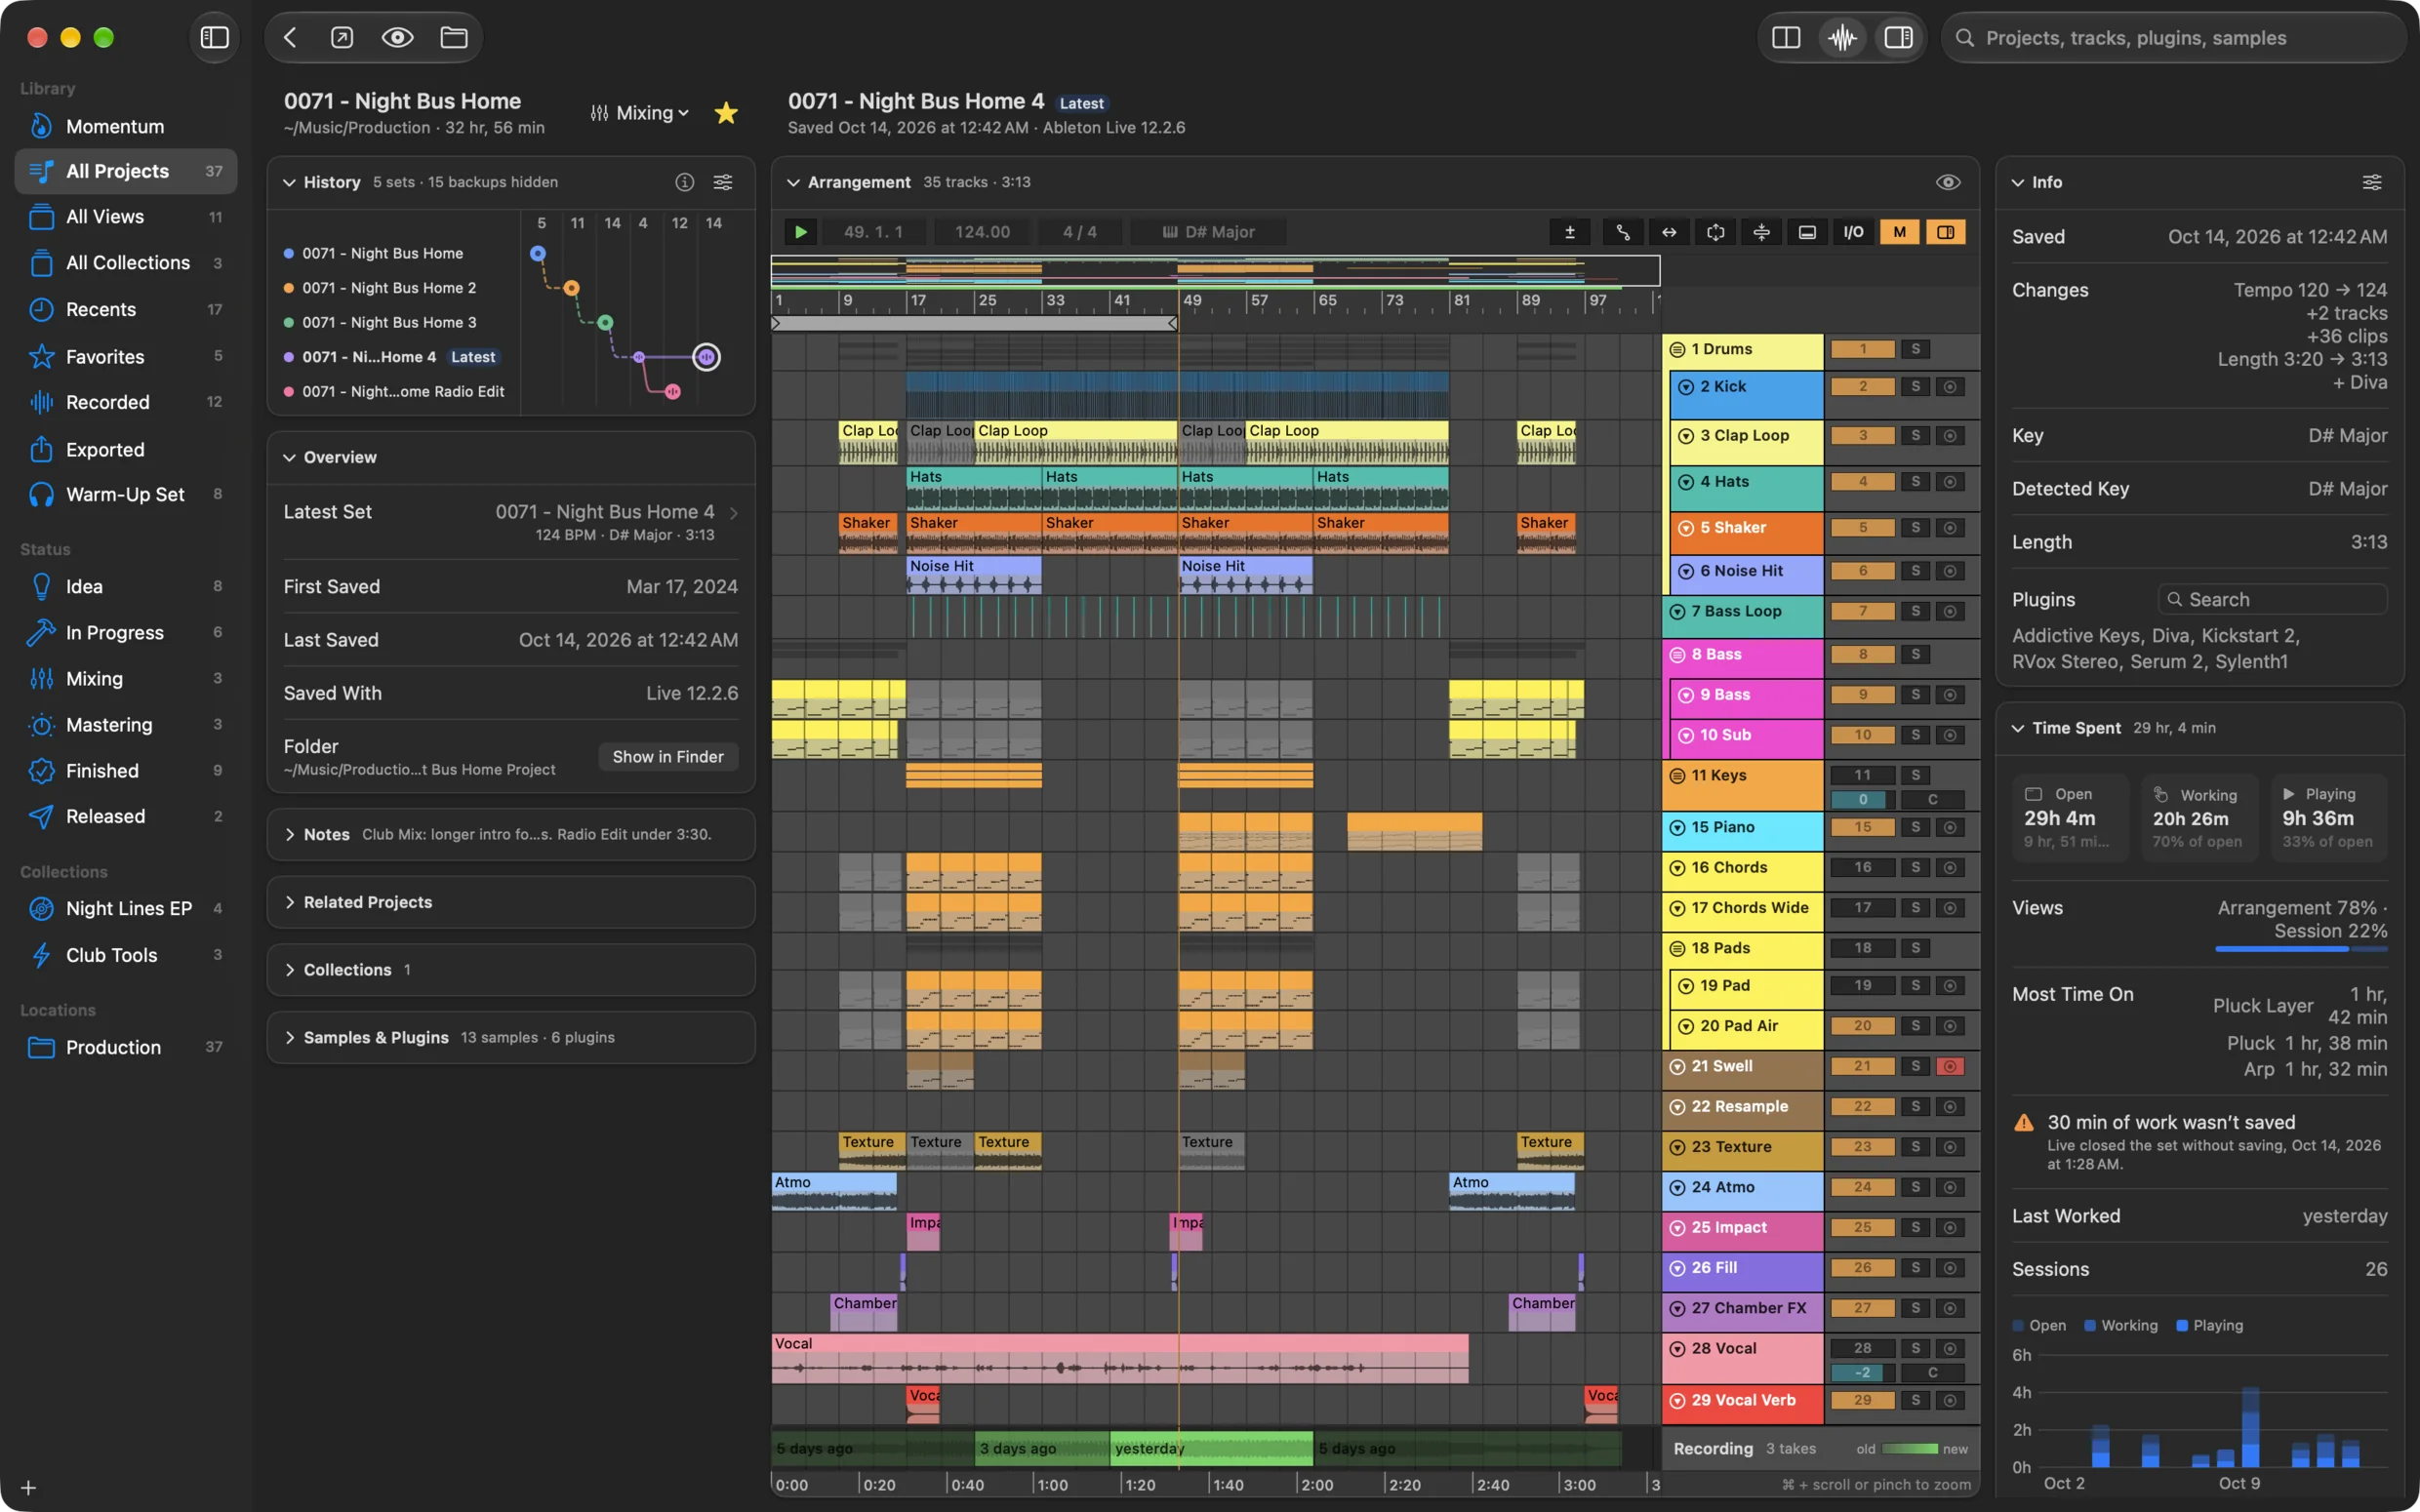This screenshot has height=1512, width=2420.
Task: Toggle the preview eye icon in top toolbar
Action: pos(397,38)
